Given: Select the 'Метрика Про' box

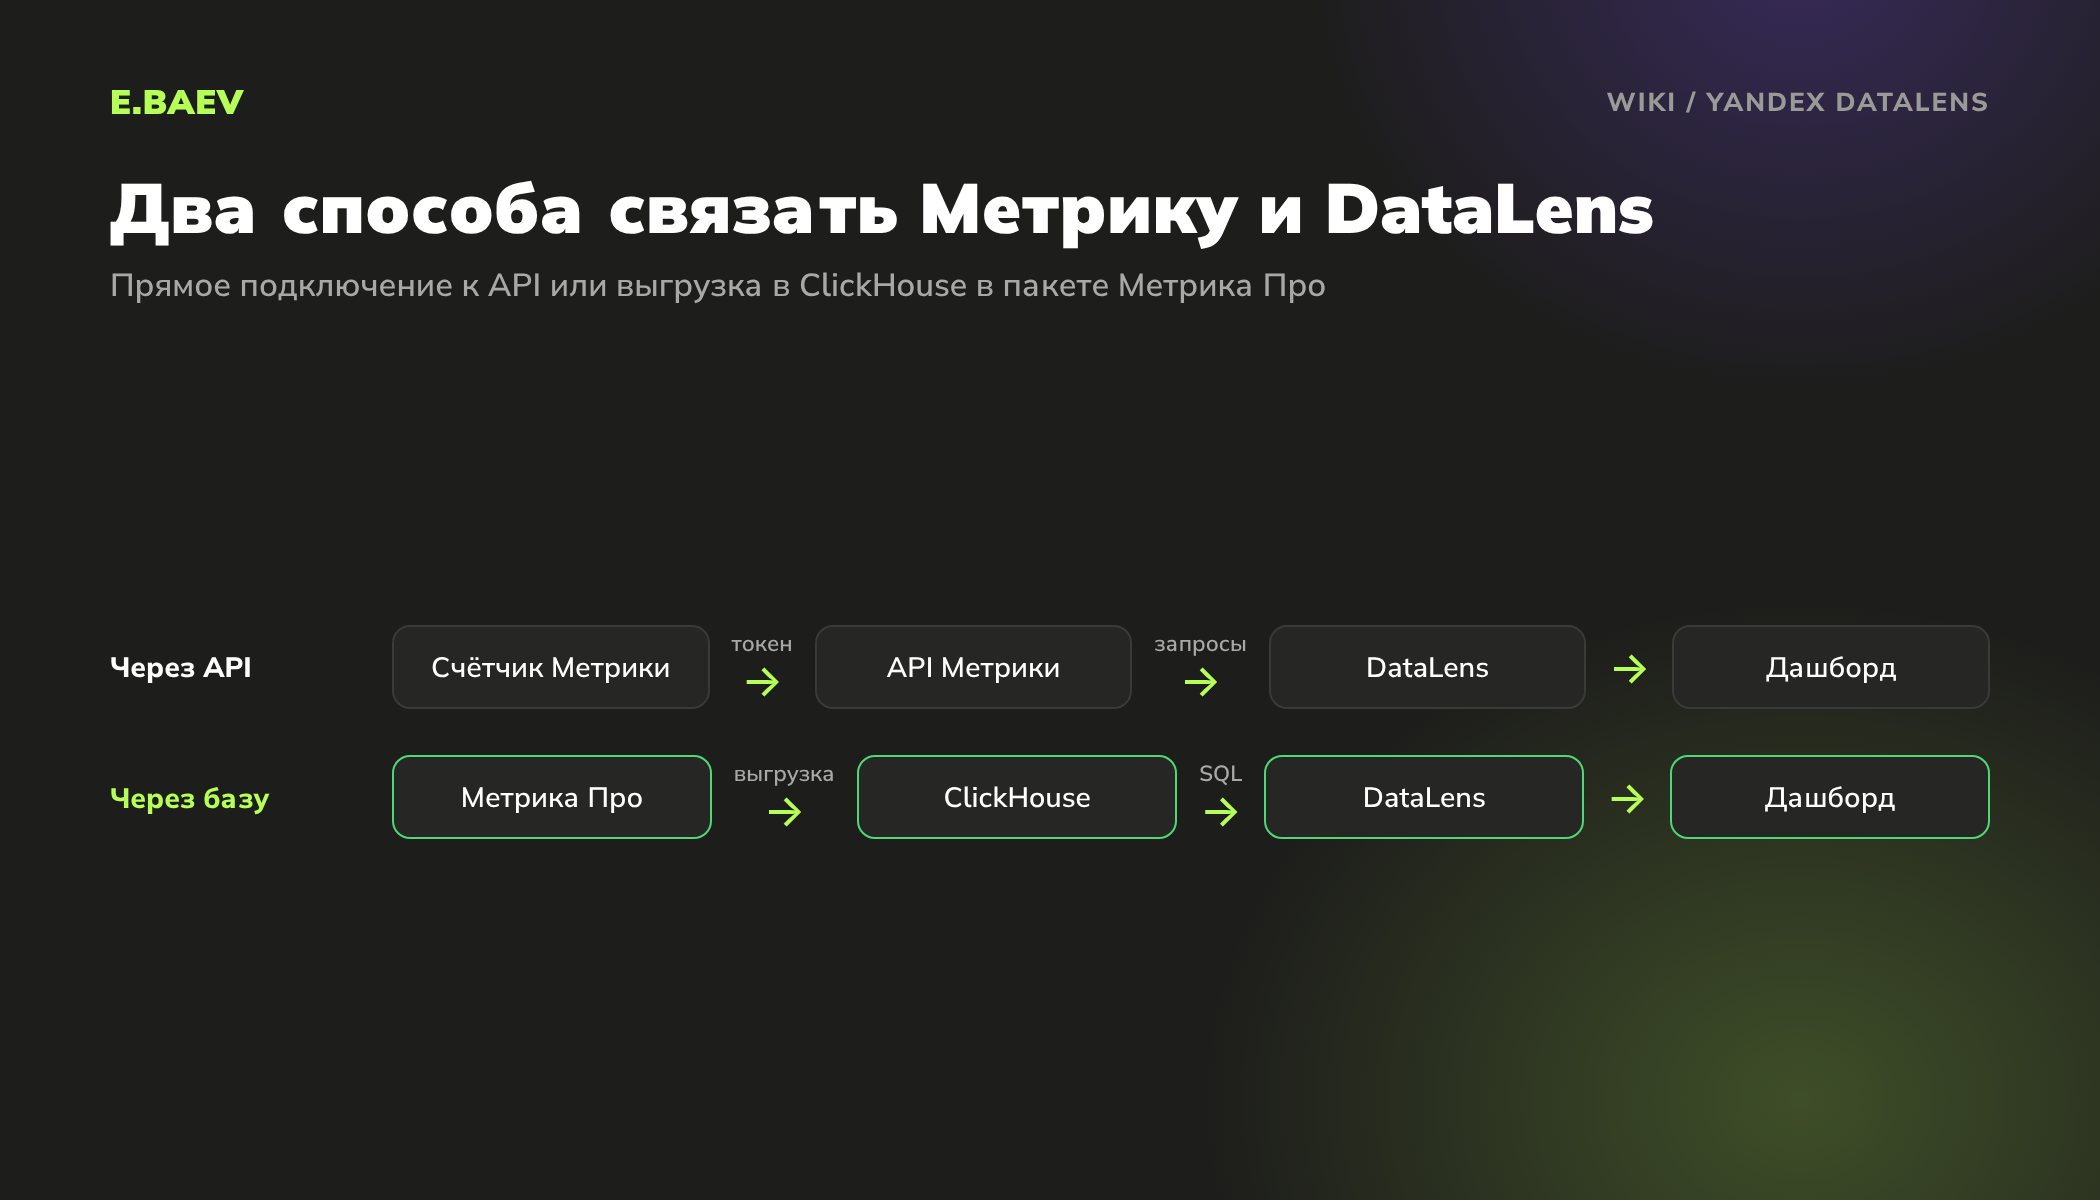Looking at the screenshot, I should coord(552,797).
